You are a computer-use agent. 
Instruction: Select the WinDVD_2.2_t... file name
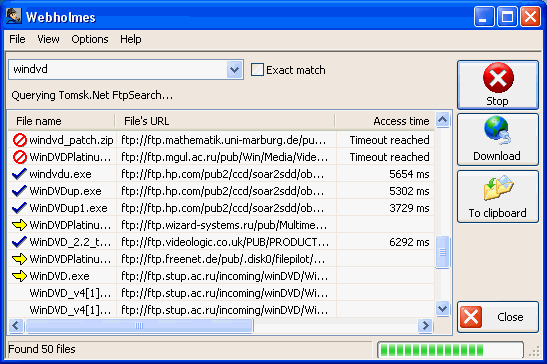point(70,242)
